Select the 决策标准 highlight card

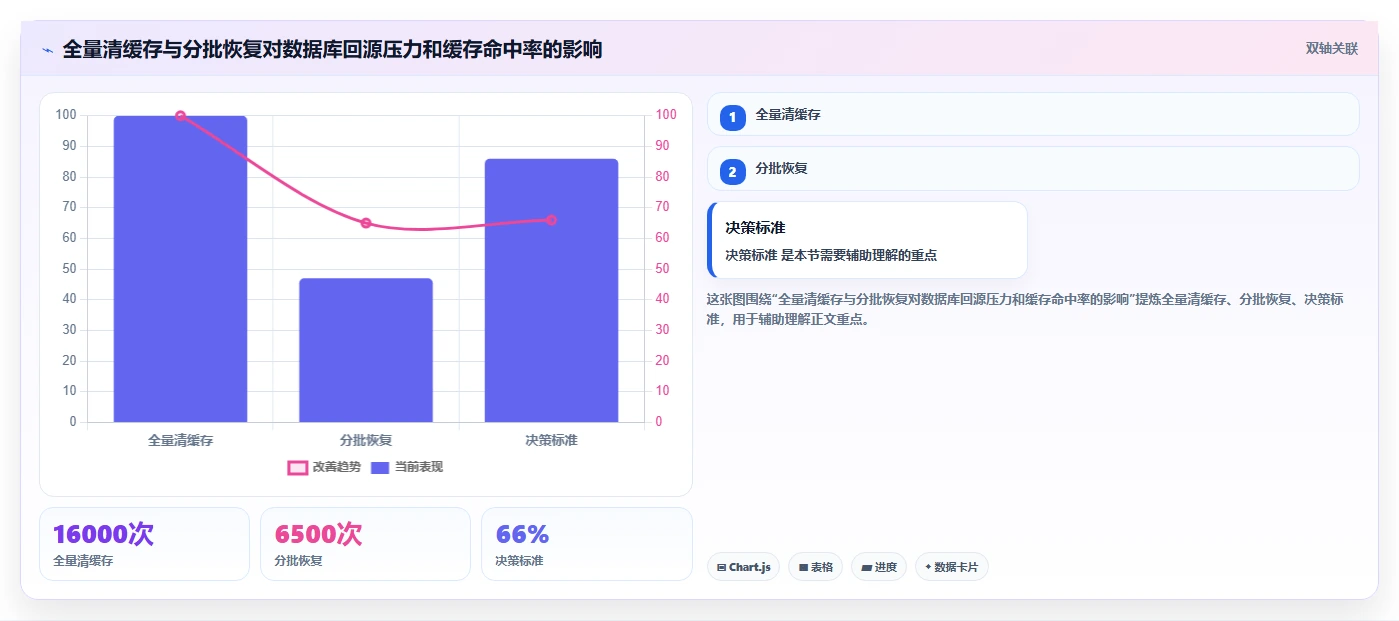tap(867, 240)
